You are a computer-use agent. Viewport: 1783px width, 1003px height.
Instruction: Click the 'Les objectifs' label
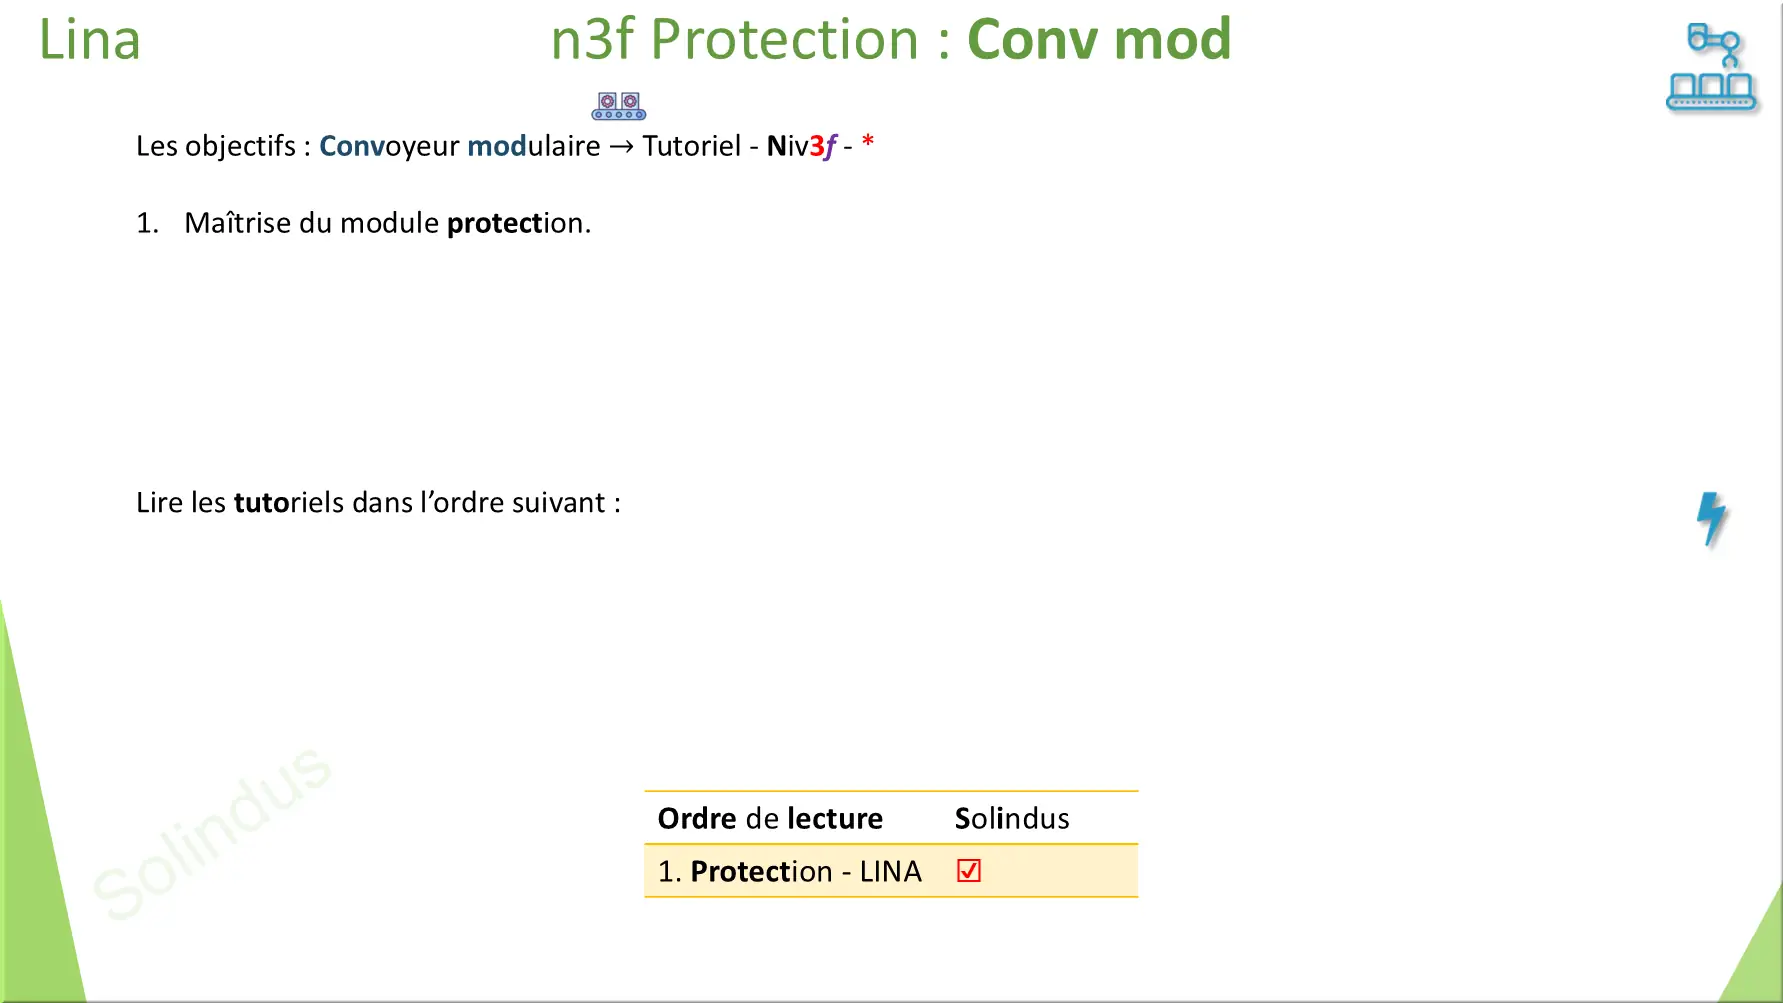coord(215,146)
